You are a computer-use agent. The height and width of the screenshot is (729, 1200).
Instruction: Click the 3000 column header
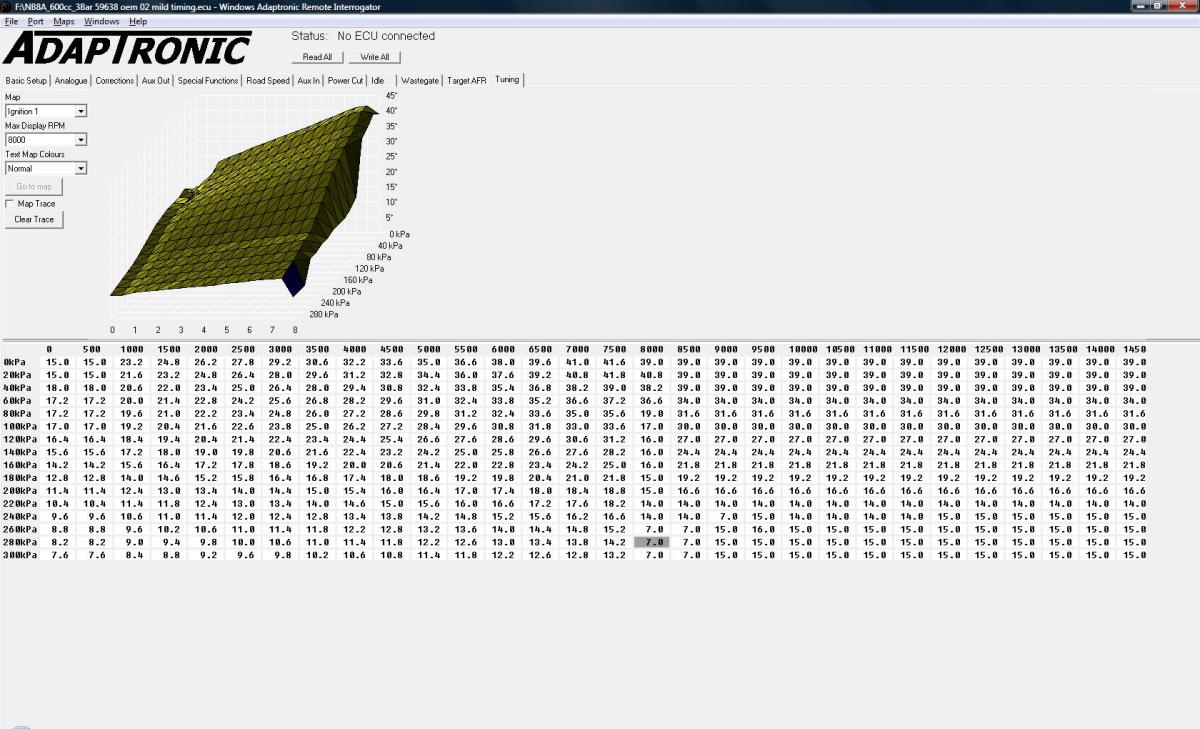pos(281,349)
